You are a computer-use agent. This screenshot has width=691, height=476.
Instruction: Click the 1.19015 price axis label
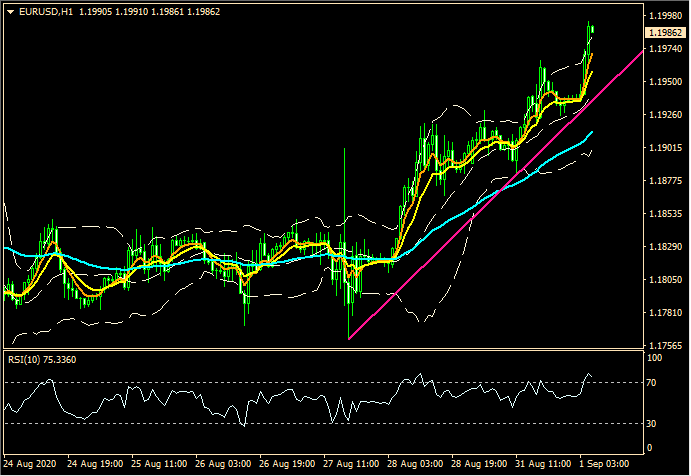665,148
